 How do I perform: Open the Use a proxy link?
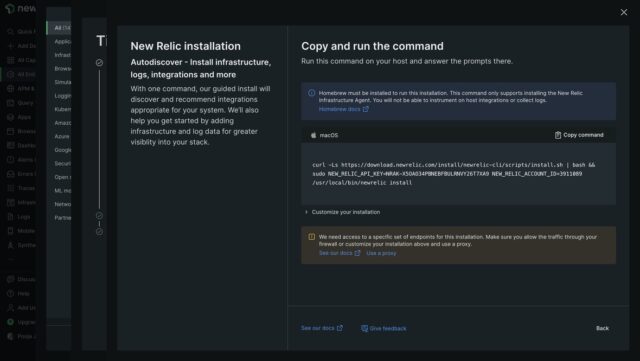pos(381,253)
